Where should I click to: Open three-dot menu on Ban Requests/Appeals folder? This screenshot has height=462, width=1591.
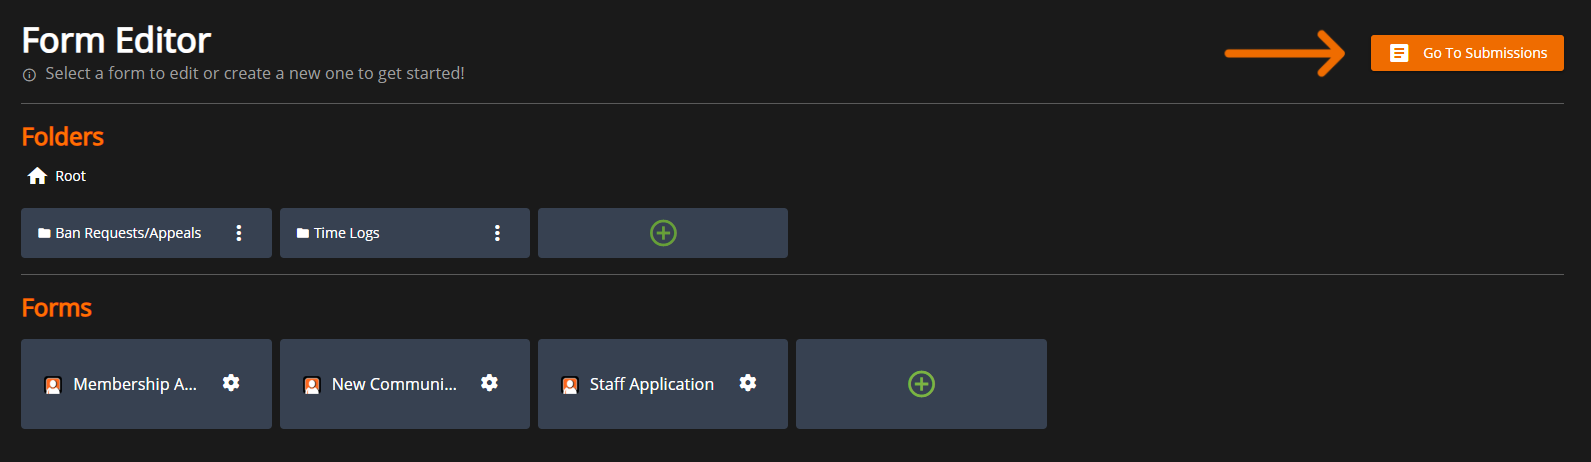tap(239, 233)
